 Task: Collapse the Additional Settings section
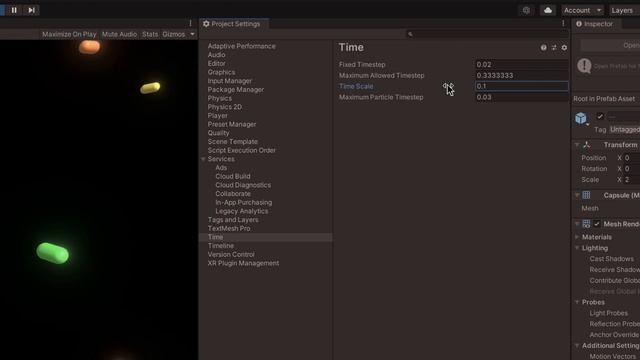pyautogui.click(x=577, y=346)
